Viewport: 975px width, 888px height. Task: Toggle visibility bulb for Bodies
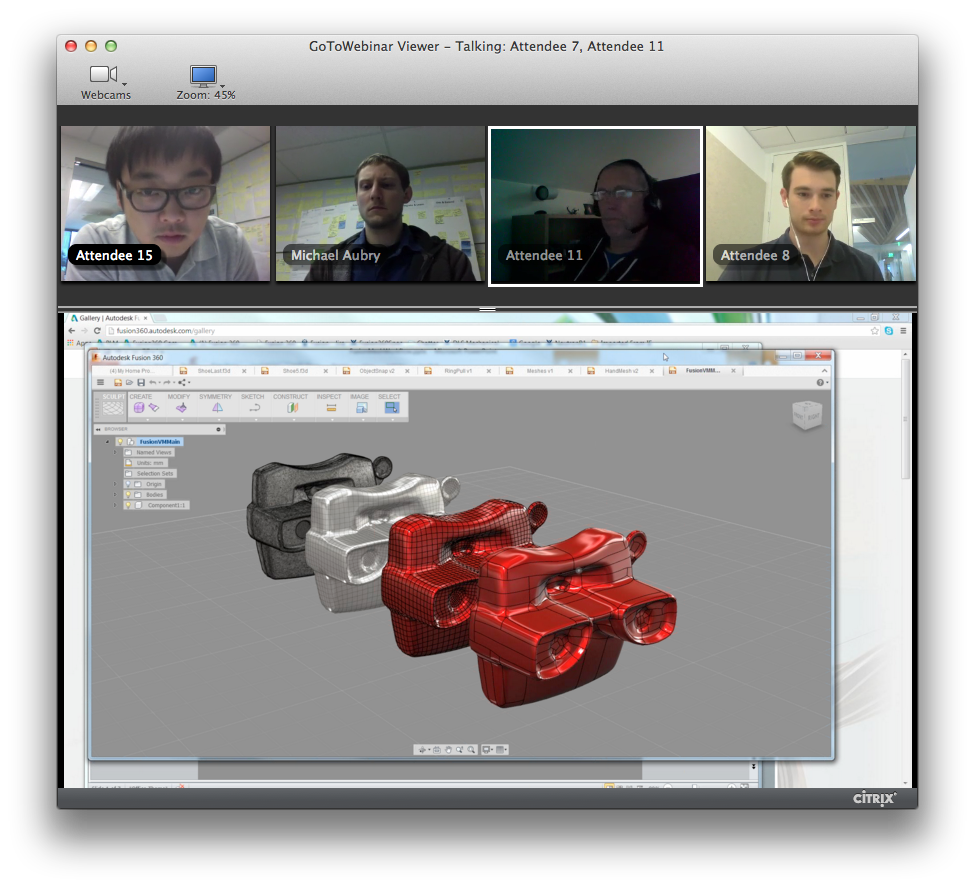click(128, 494)
